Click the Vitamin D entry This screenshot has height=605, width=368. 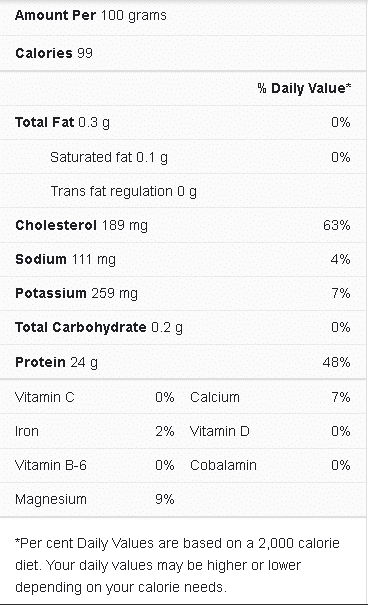(270, 431)
